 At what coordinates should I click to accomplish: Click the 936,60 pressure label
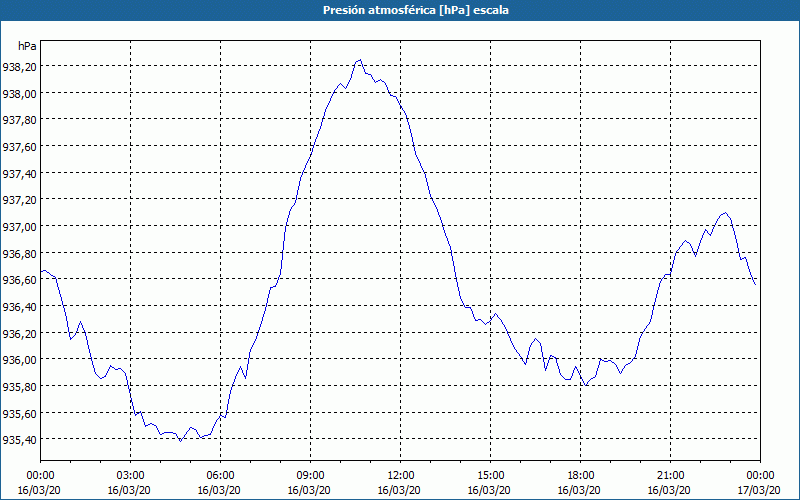tap(19, 280)
